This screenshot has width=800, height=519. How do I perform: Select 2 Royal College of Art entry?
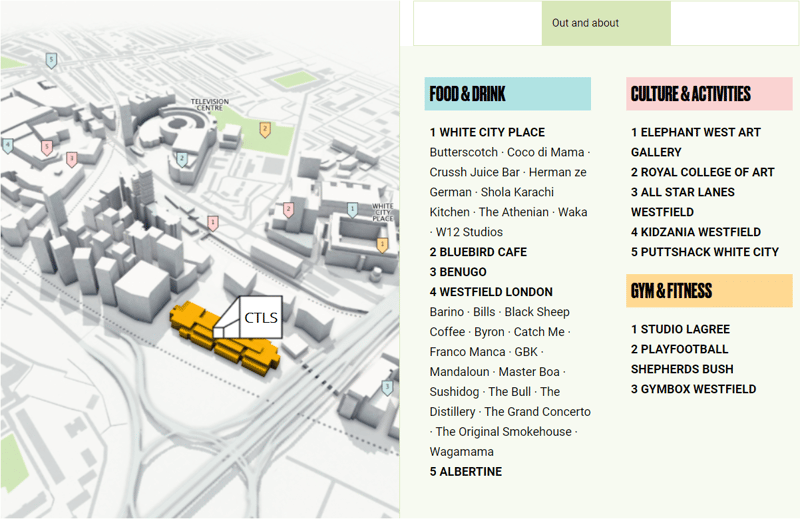pos(703,172)
